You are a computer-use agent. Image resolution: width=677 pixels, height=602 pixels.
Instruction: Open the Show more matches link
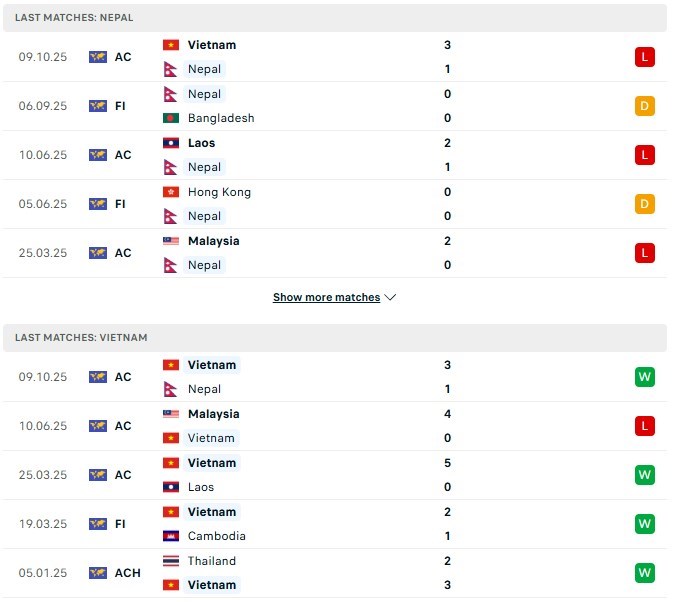tap(326, 297)
